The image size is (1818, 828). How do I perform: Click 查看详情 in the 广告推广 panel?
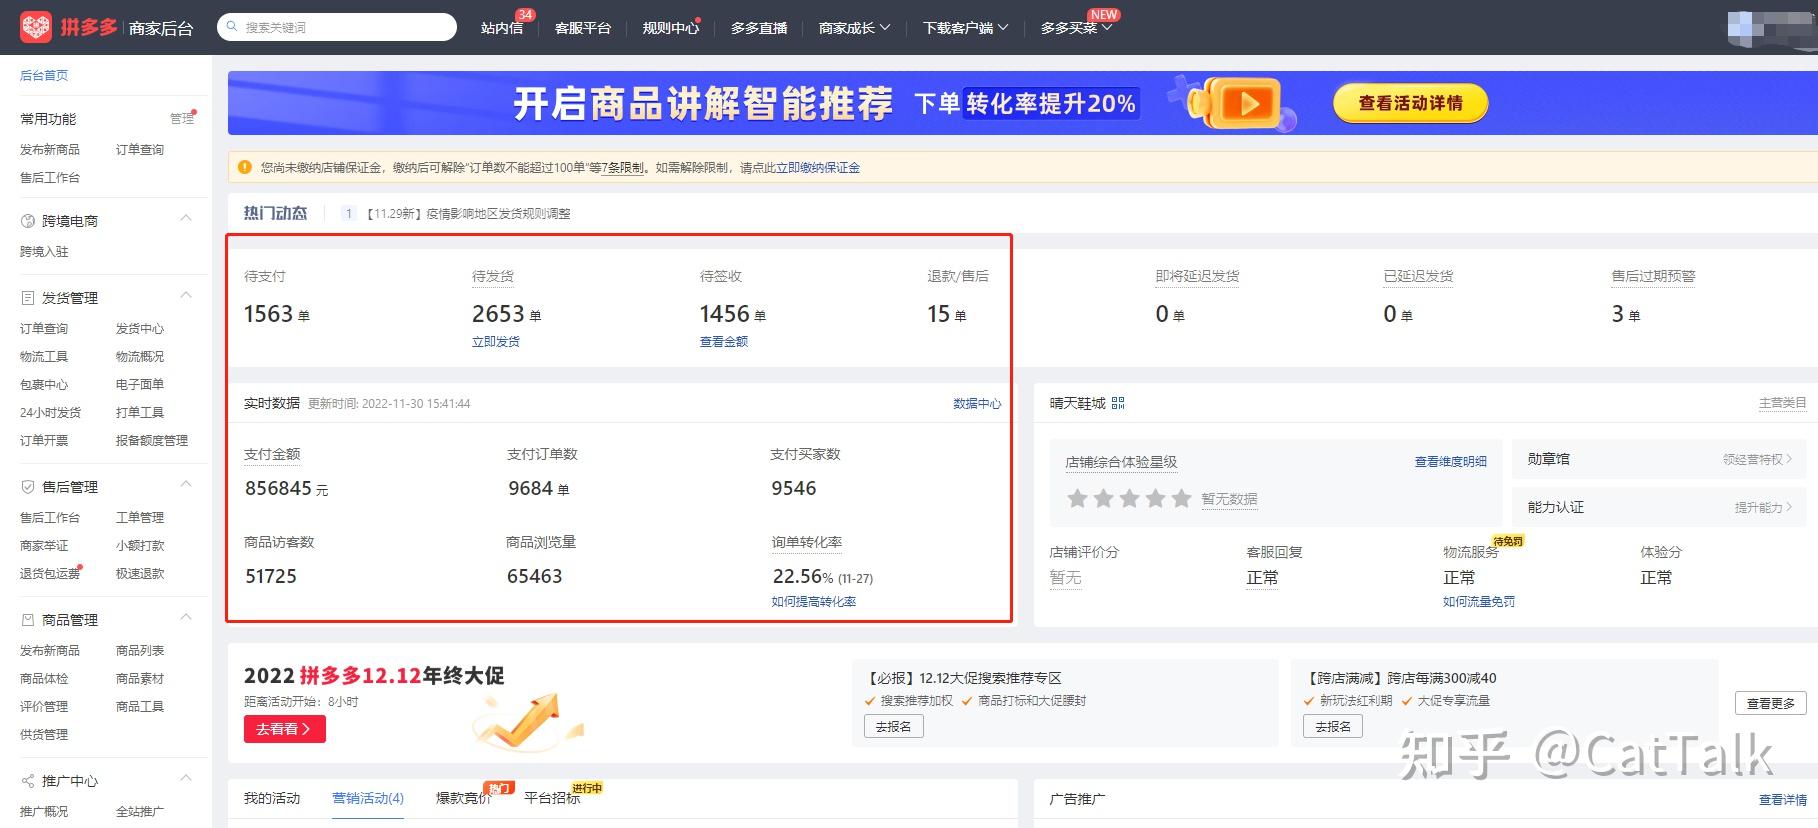(1783, 800)
